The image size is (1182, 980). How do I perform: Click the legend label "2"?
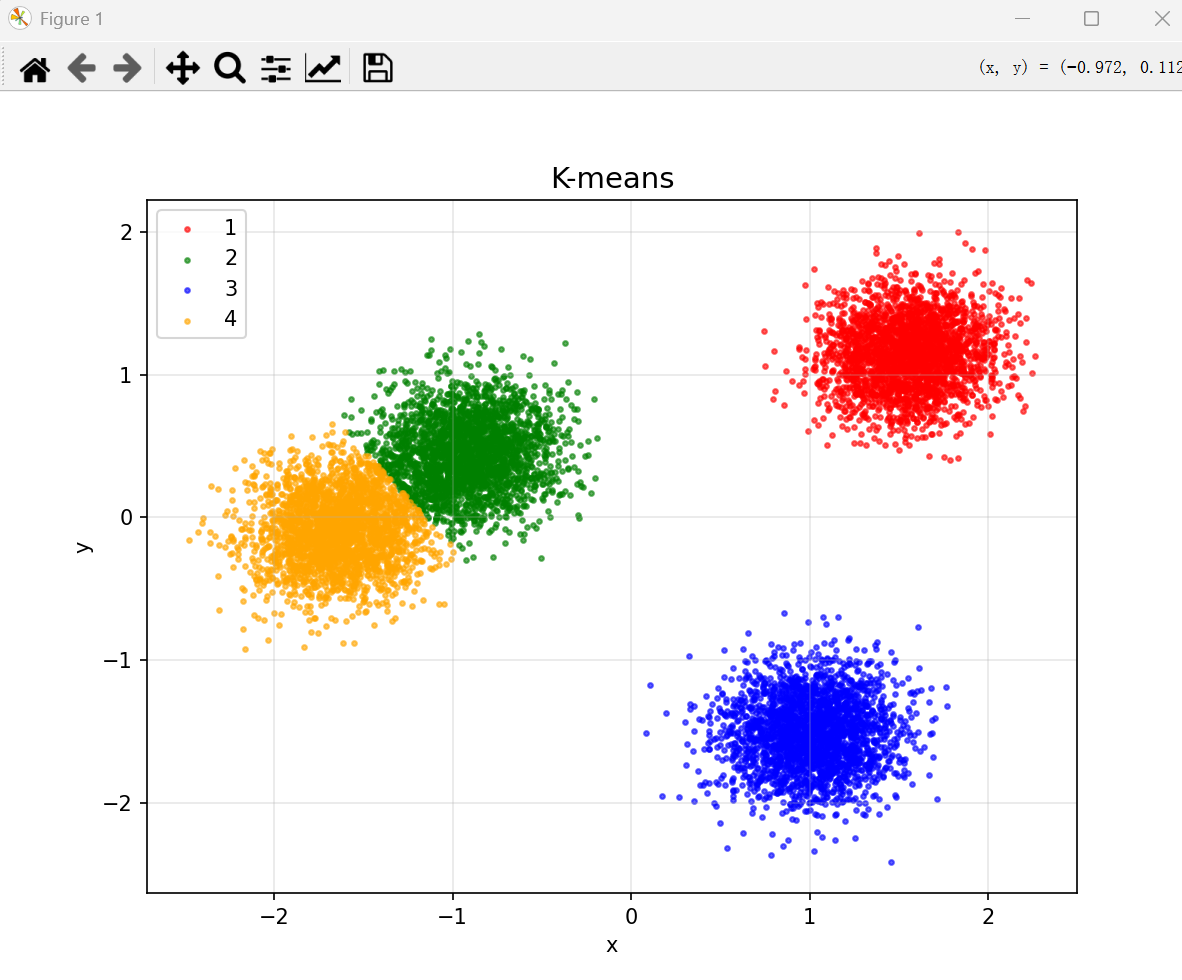231,258
